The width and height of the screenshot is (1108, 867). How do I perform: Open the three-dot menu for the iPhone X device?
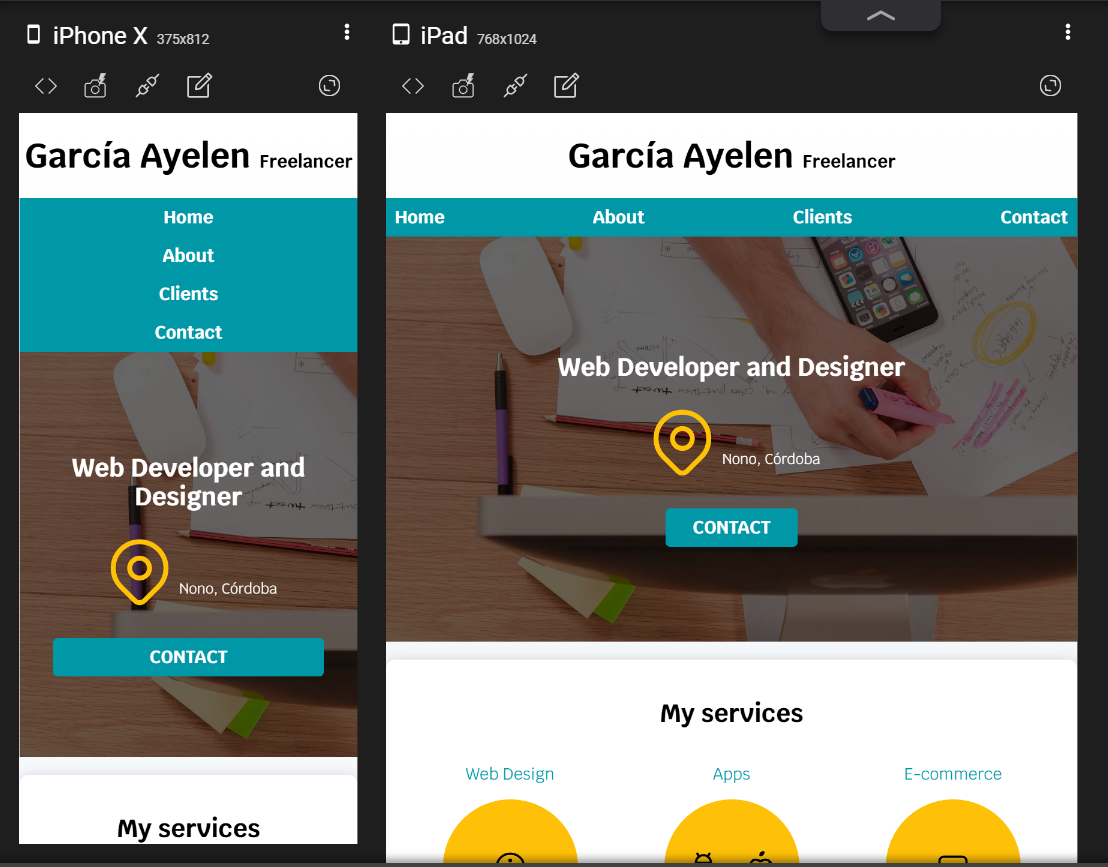coord(347,32)
